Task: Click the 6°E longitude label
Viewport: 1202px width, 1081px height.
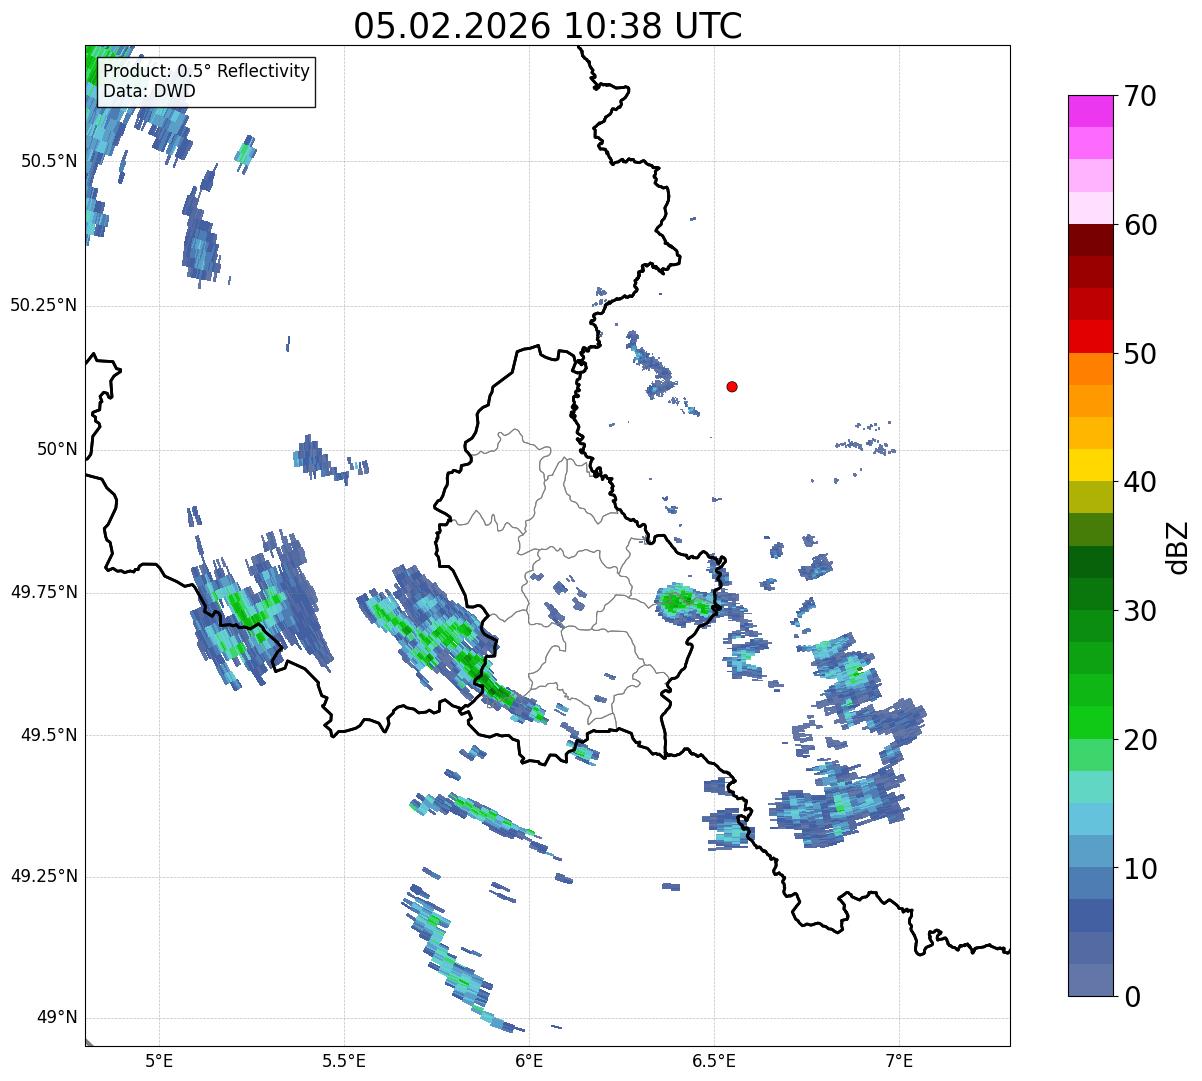Action: [x=529, y=1062]
